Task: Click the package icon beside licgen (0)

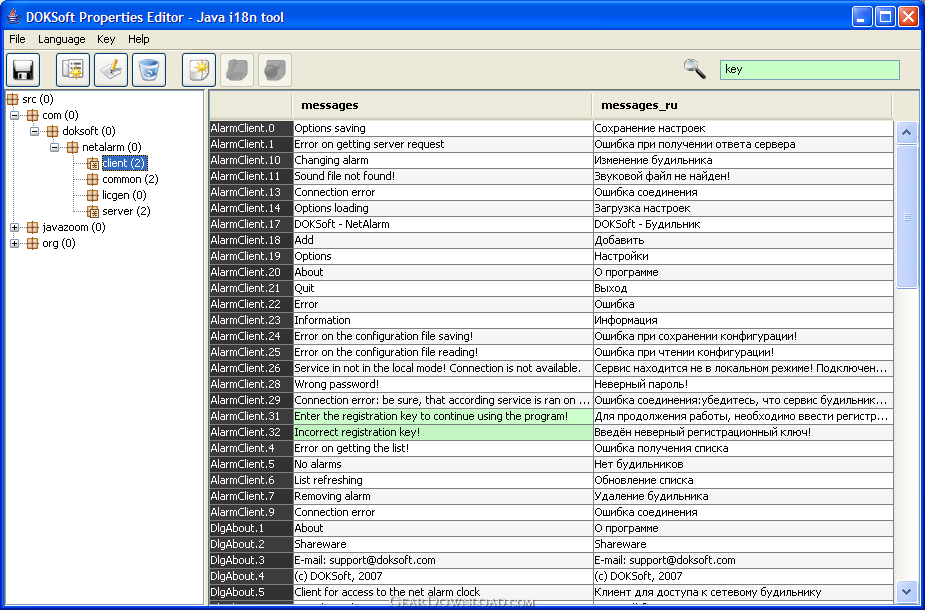Action: coord(93,195)
